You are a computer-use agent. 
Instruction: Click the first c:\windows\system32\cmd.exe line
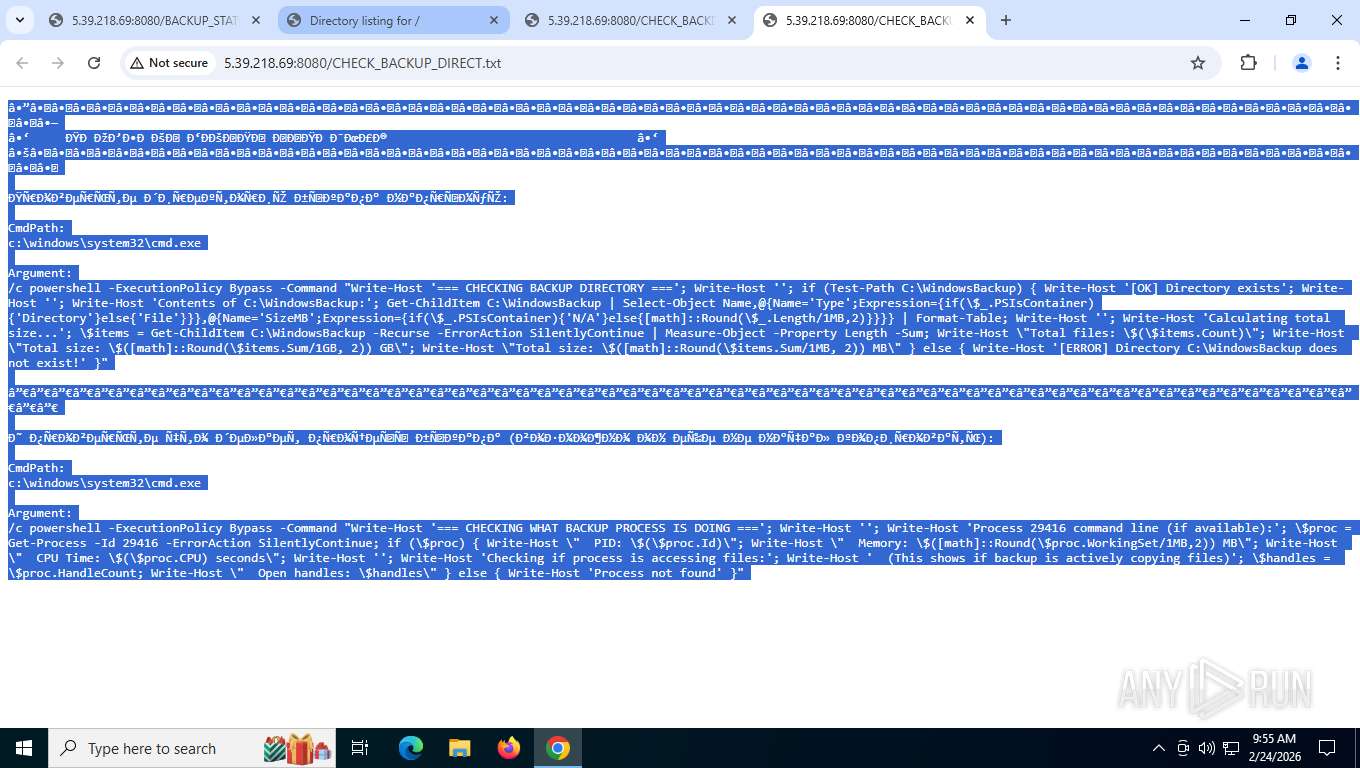pyautogui.click(x=106, y=243)
